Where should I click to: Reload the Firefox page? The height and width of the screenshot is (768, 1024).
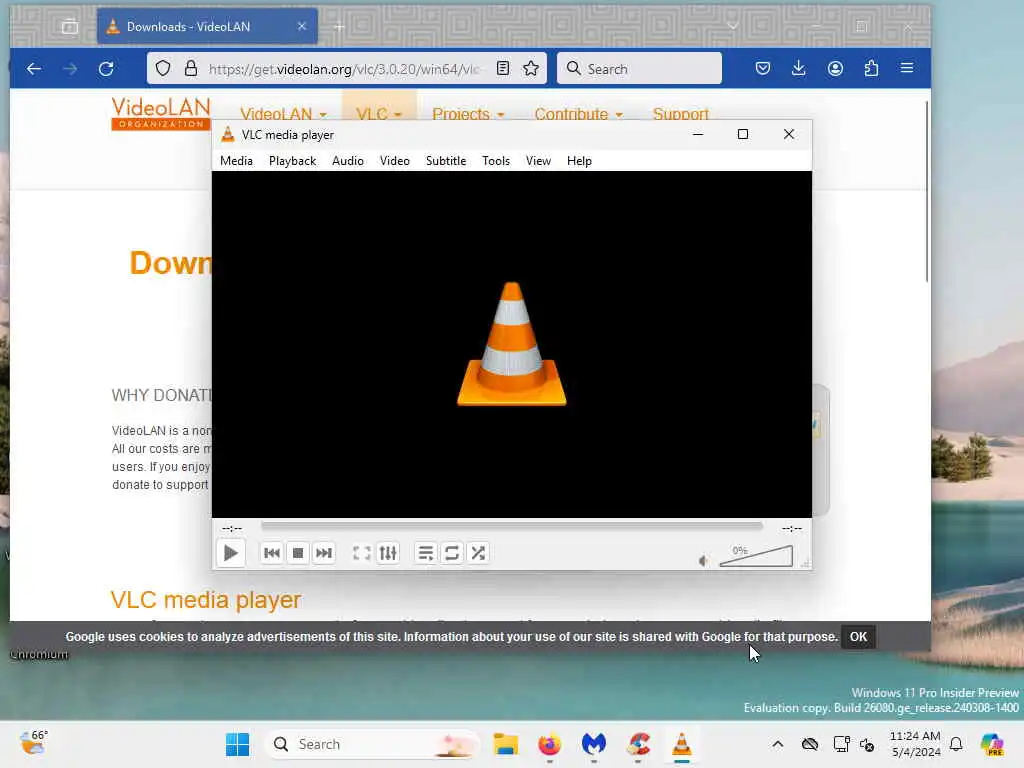click(106, 69)
